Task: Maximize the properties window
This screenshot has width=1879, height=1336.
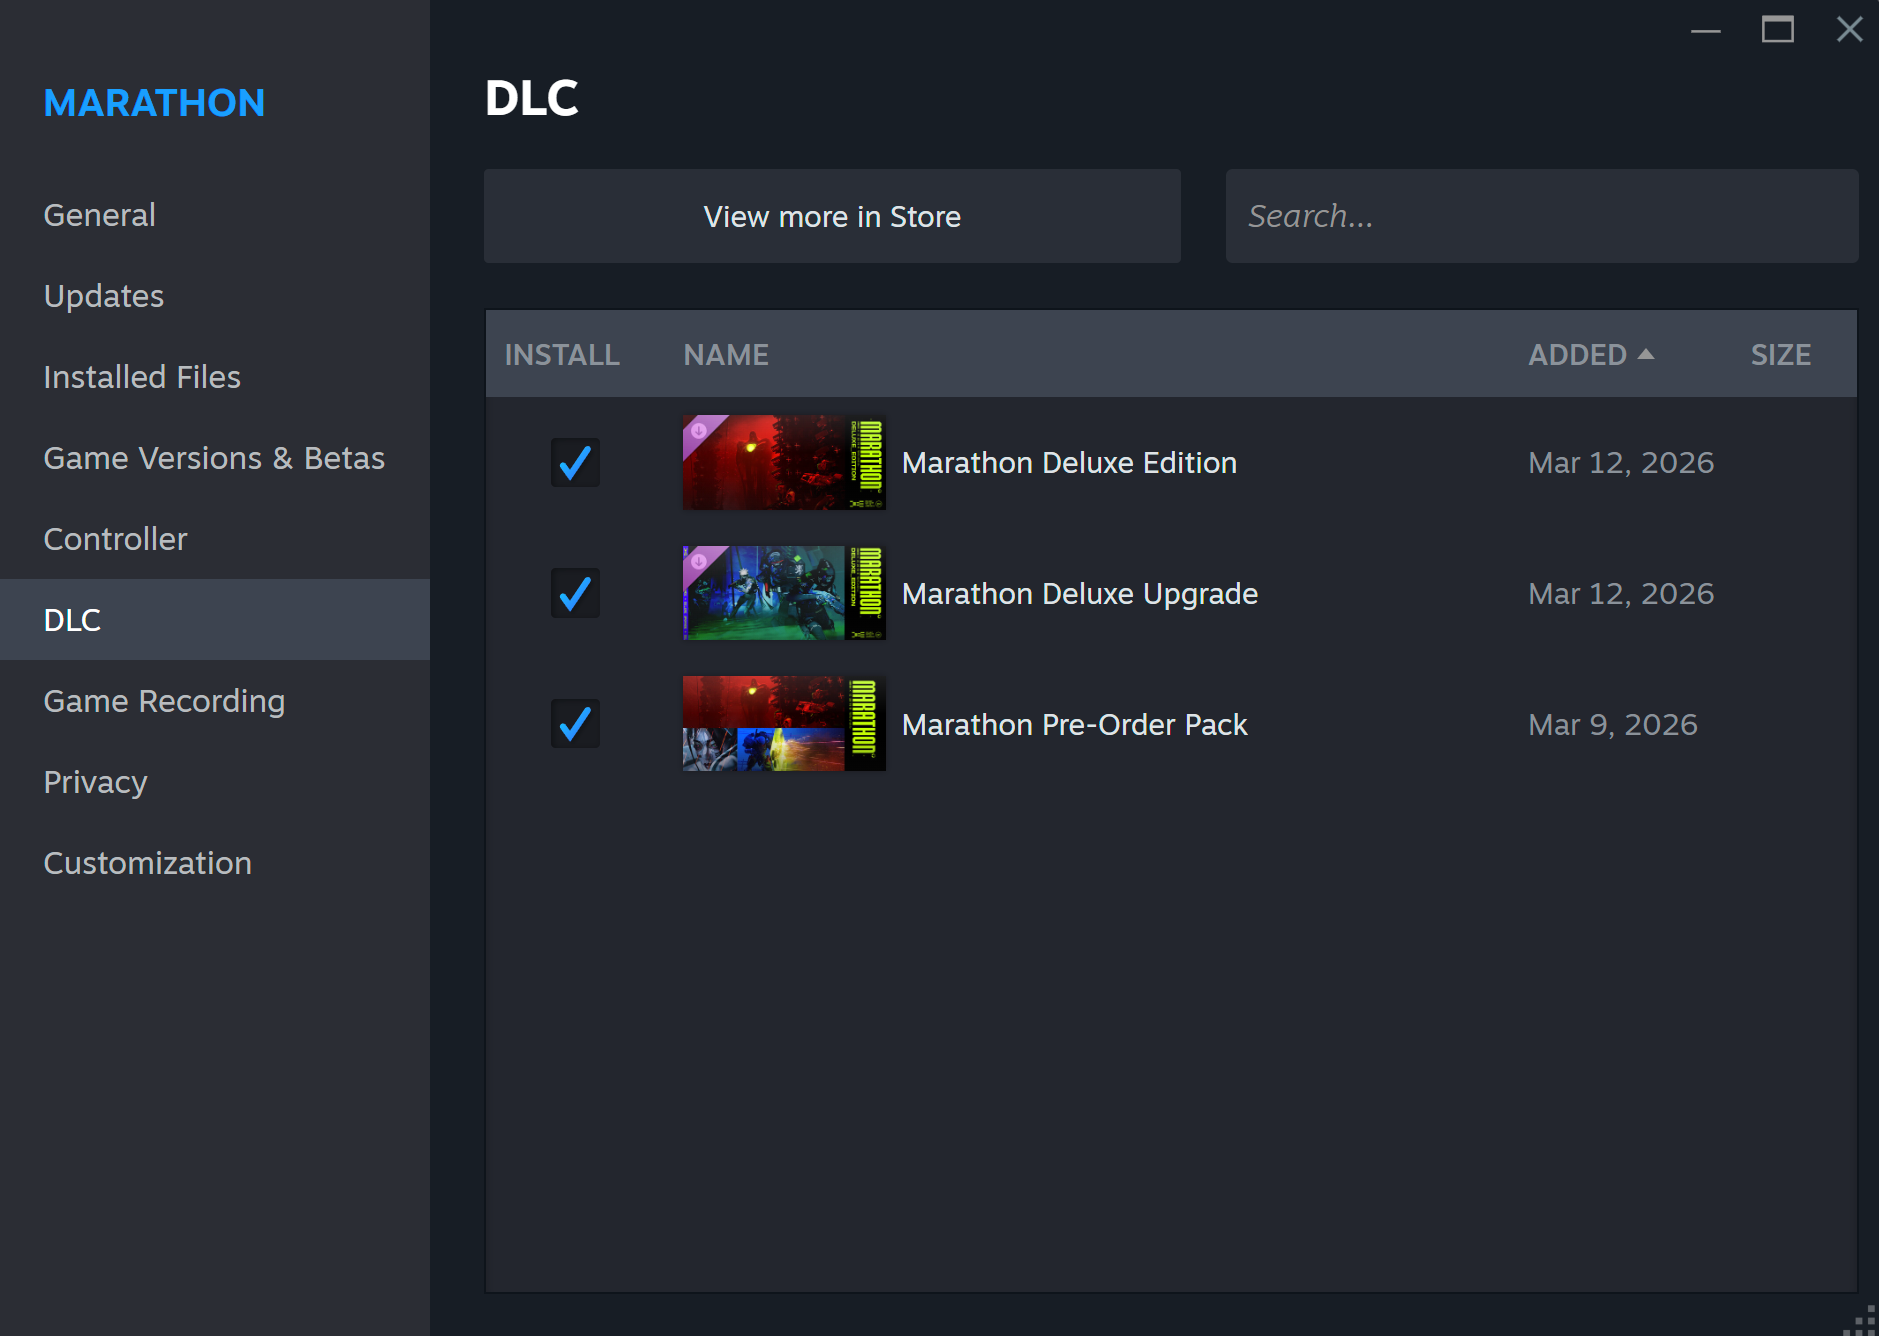Action: [1777, 30]
